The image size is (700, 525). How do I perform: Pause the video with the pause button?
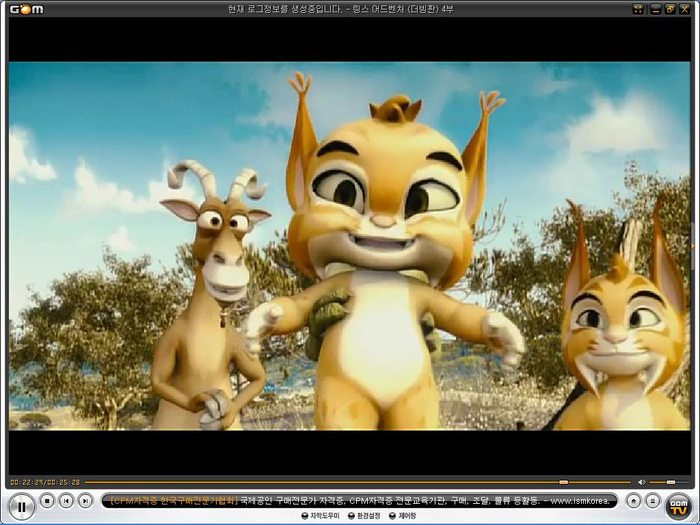click(21, 506)
